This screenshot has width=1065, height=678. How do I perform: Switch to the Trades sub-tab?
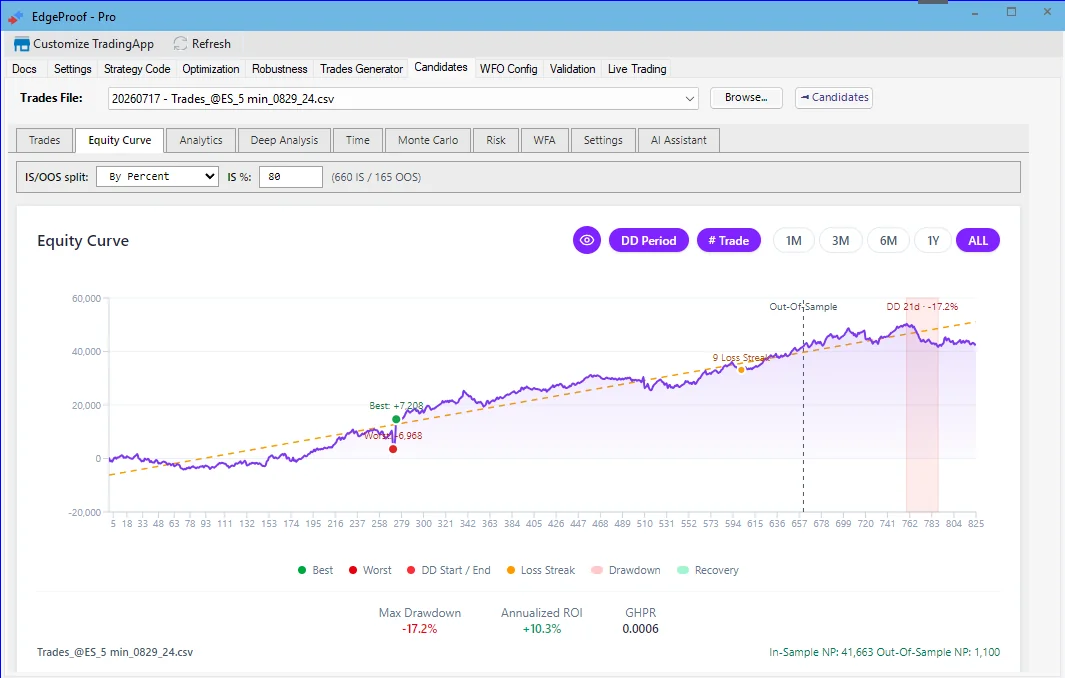click(x=44, y=140)
